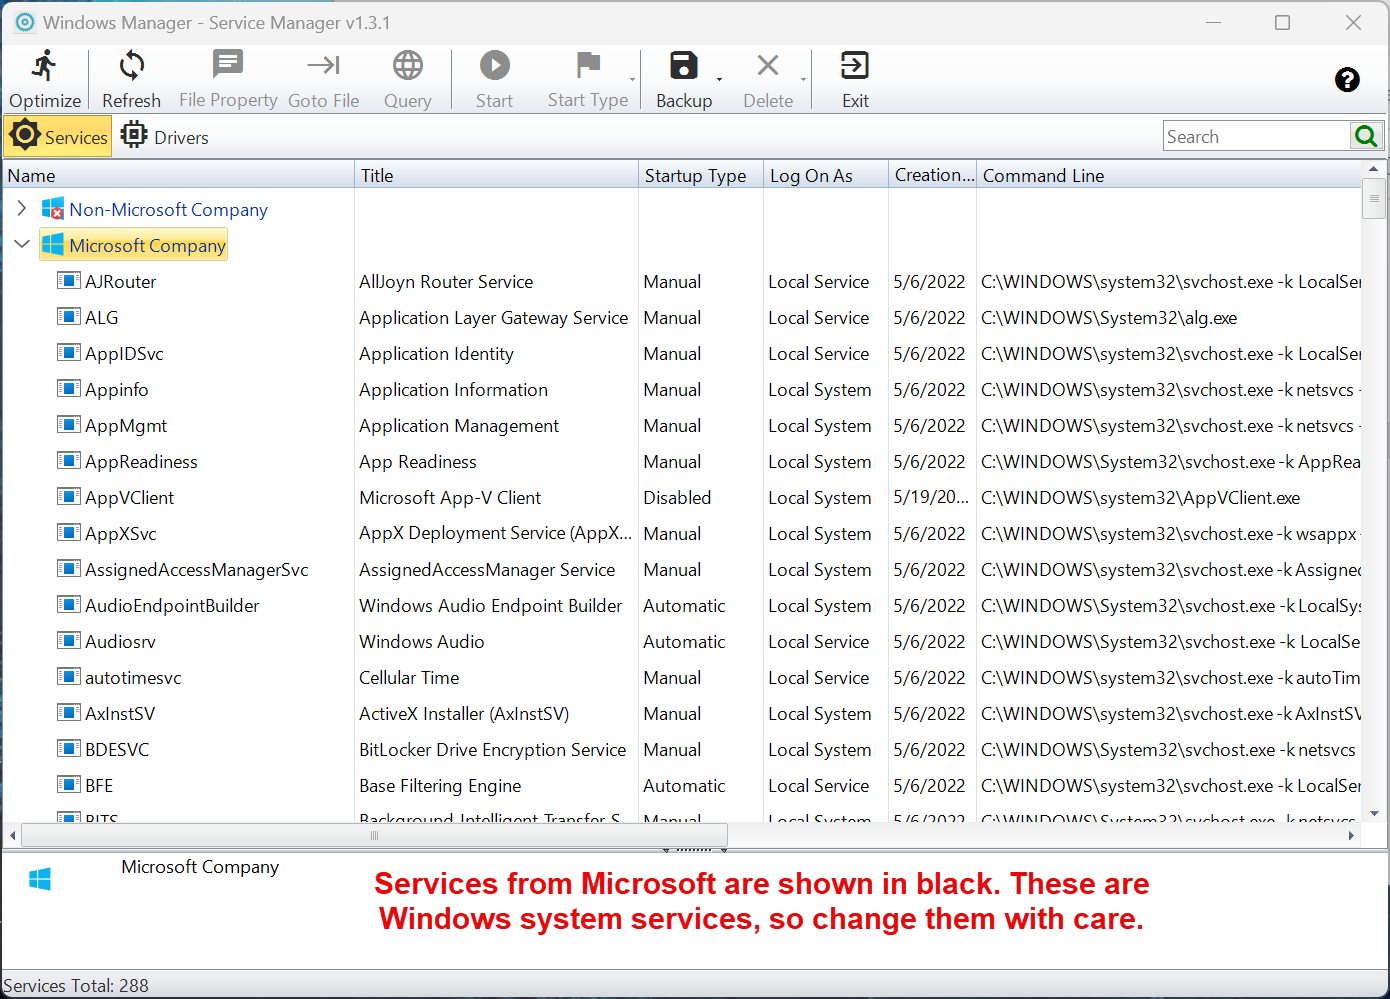Image resolution: width=1390 pixels, height=999 pixels.
Task: Click the vertical scrollbar down arrow
Action: [1374, 813]
